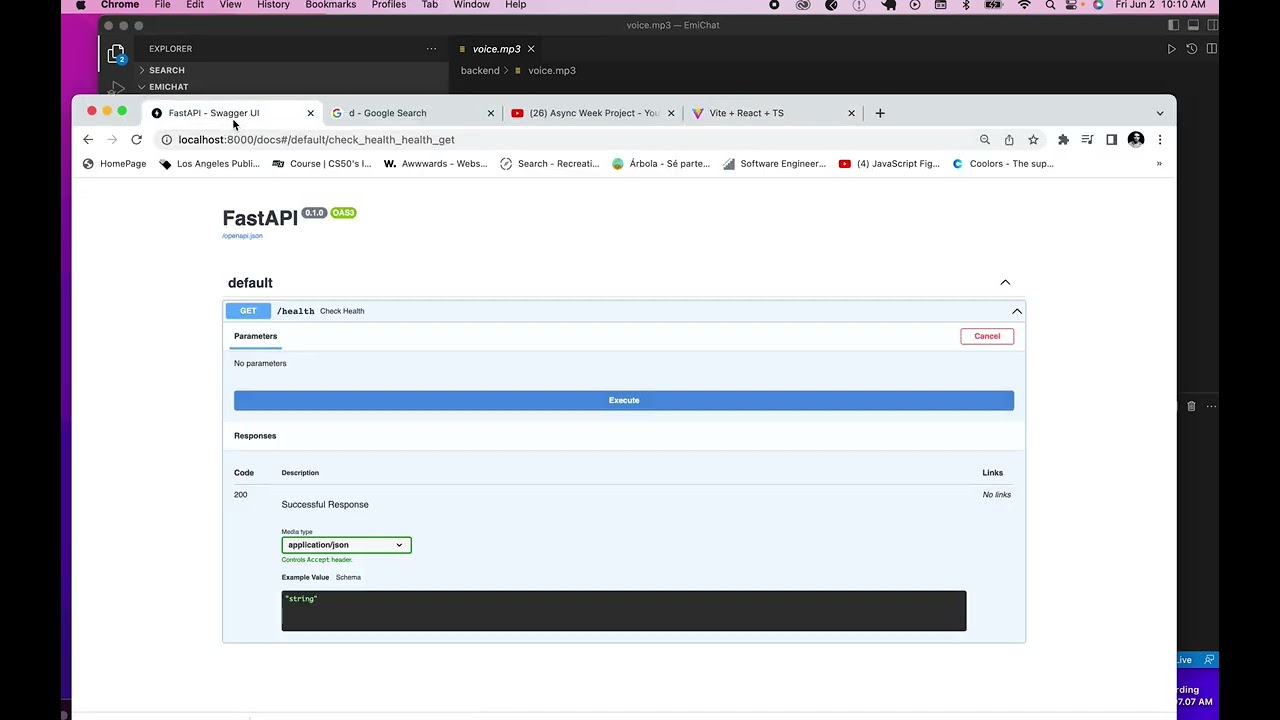Open Bluetooth menu bar icon
The image size is (1280, 720).
[x=966, y=5]
